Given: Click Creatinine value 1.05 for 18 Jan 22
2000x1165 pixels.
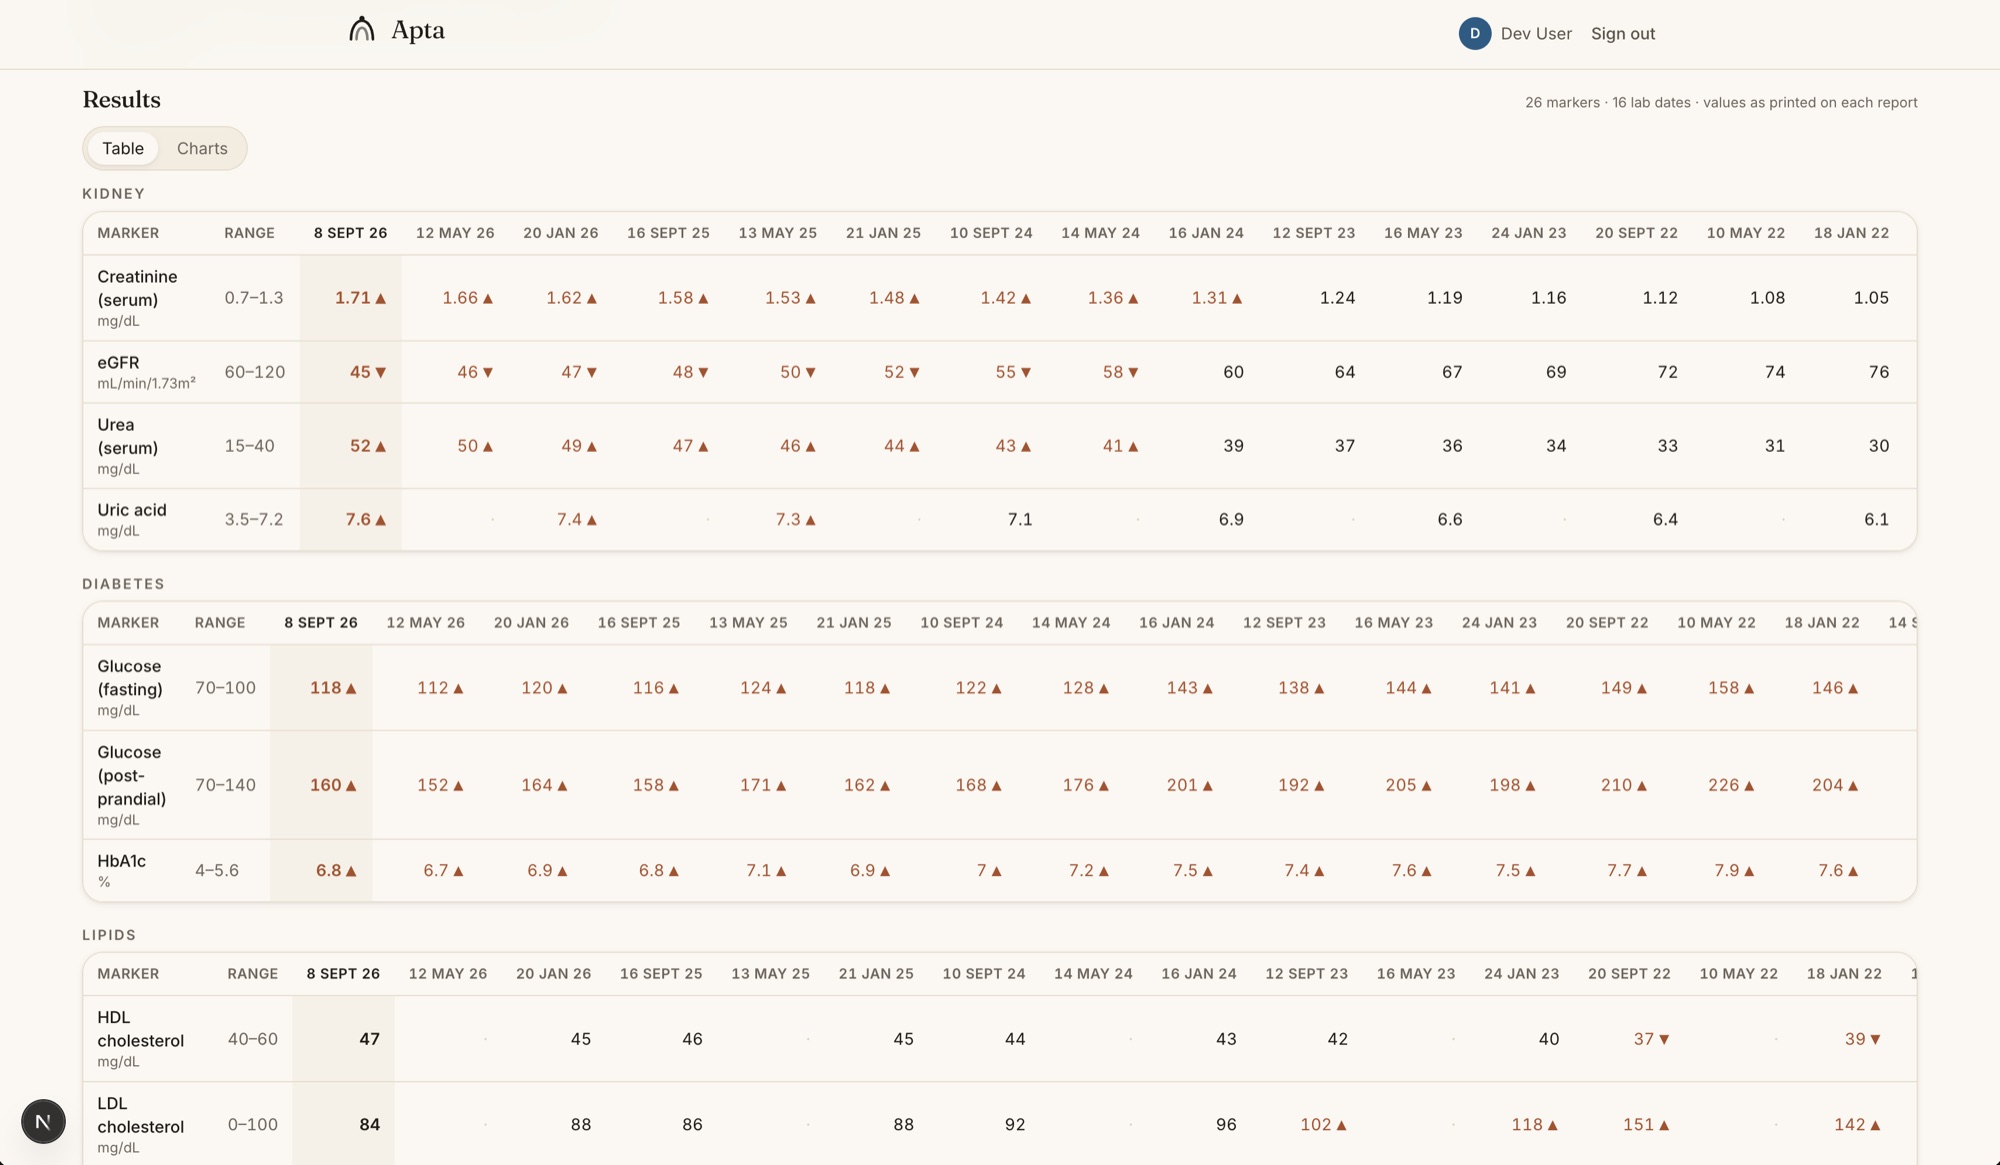Looking at the screenshot, I should pos(1871,298).
